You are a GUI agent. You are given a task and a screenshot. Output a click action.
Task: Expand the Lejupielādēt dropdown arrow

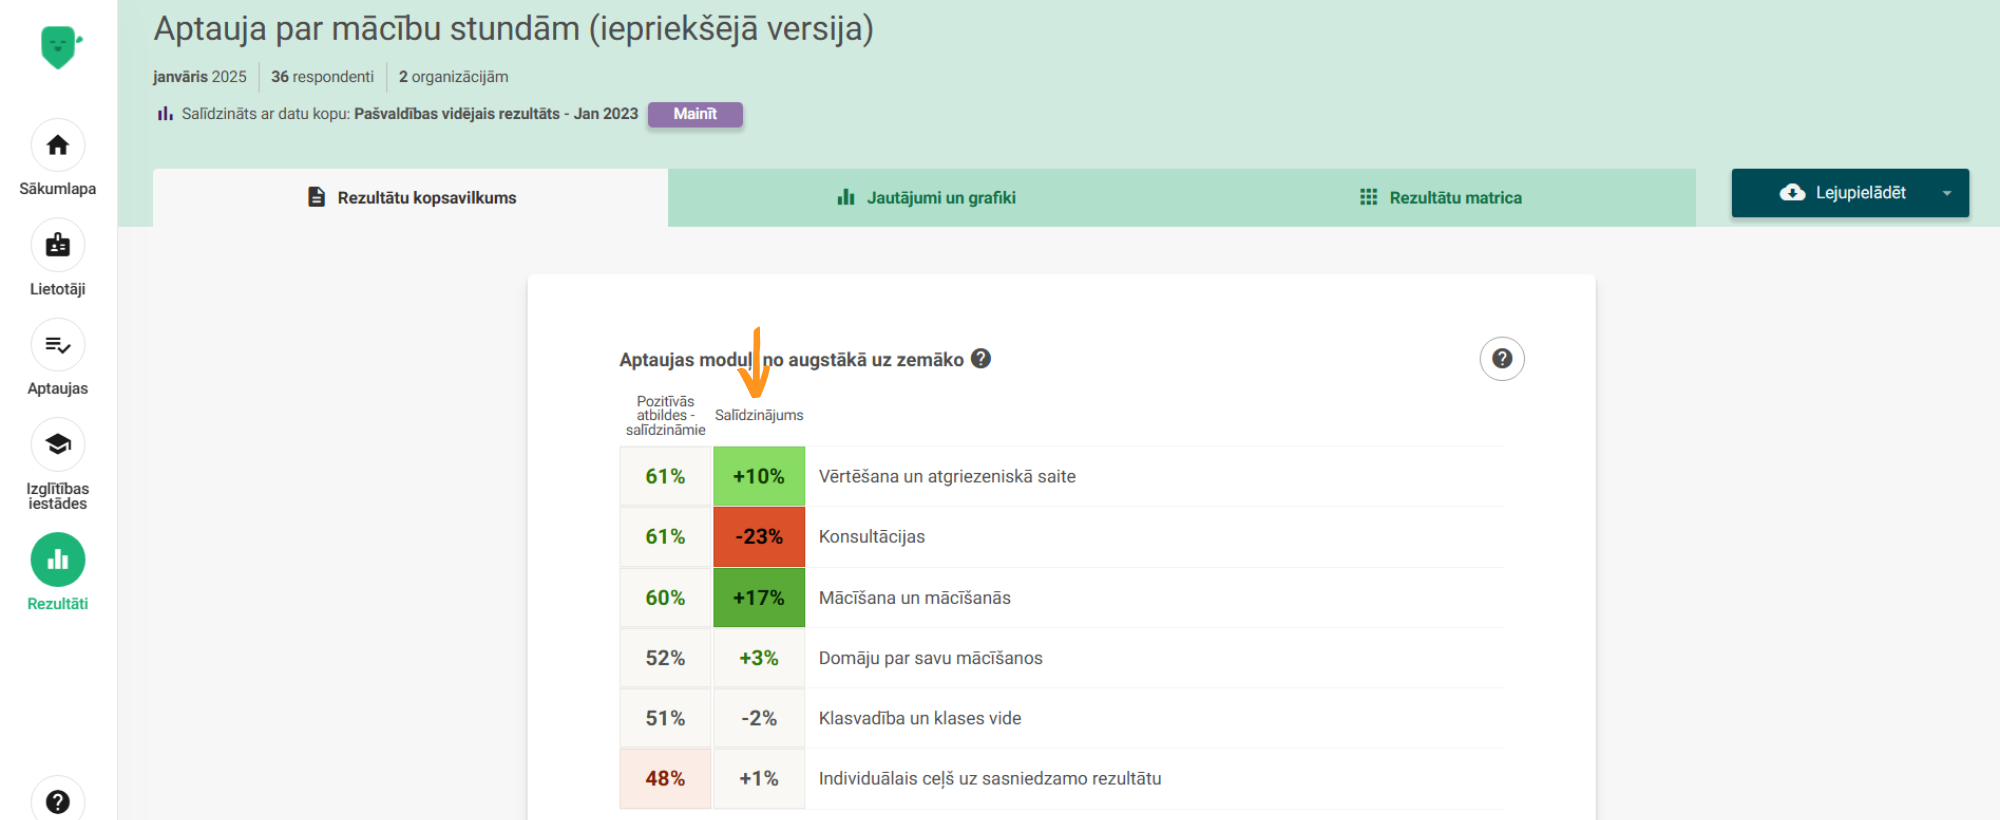[x=1946, y=193]
